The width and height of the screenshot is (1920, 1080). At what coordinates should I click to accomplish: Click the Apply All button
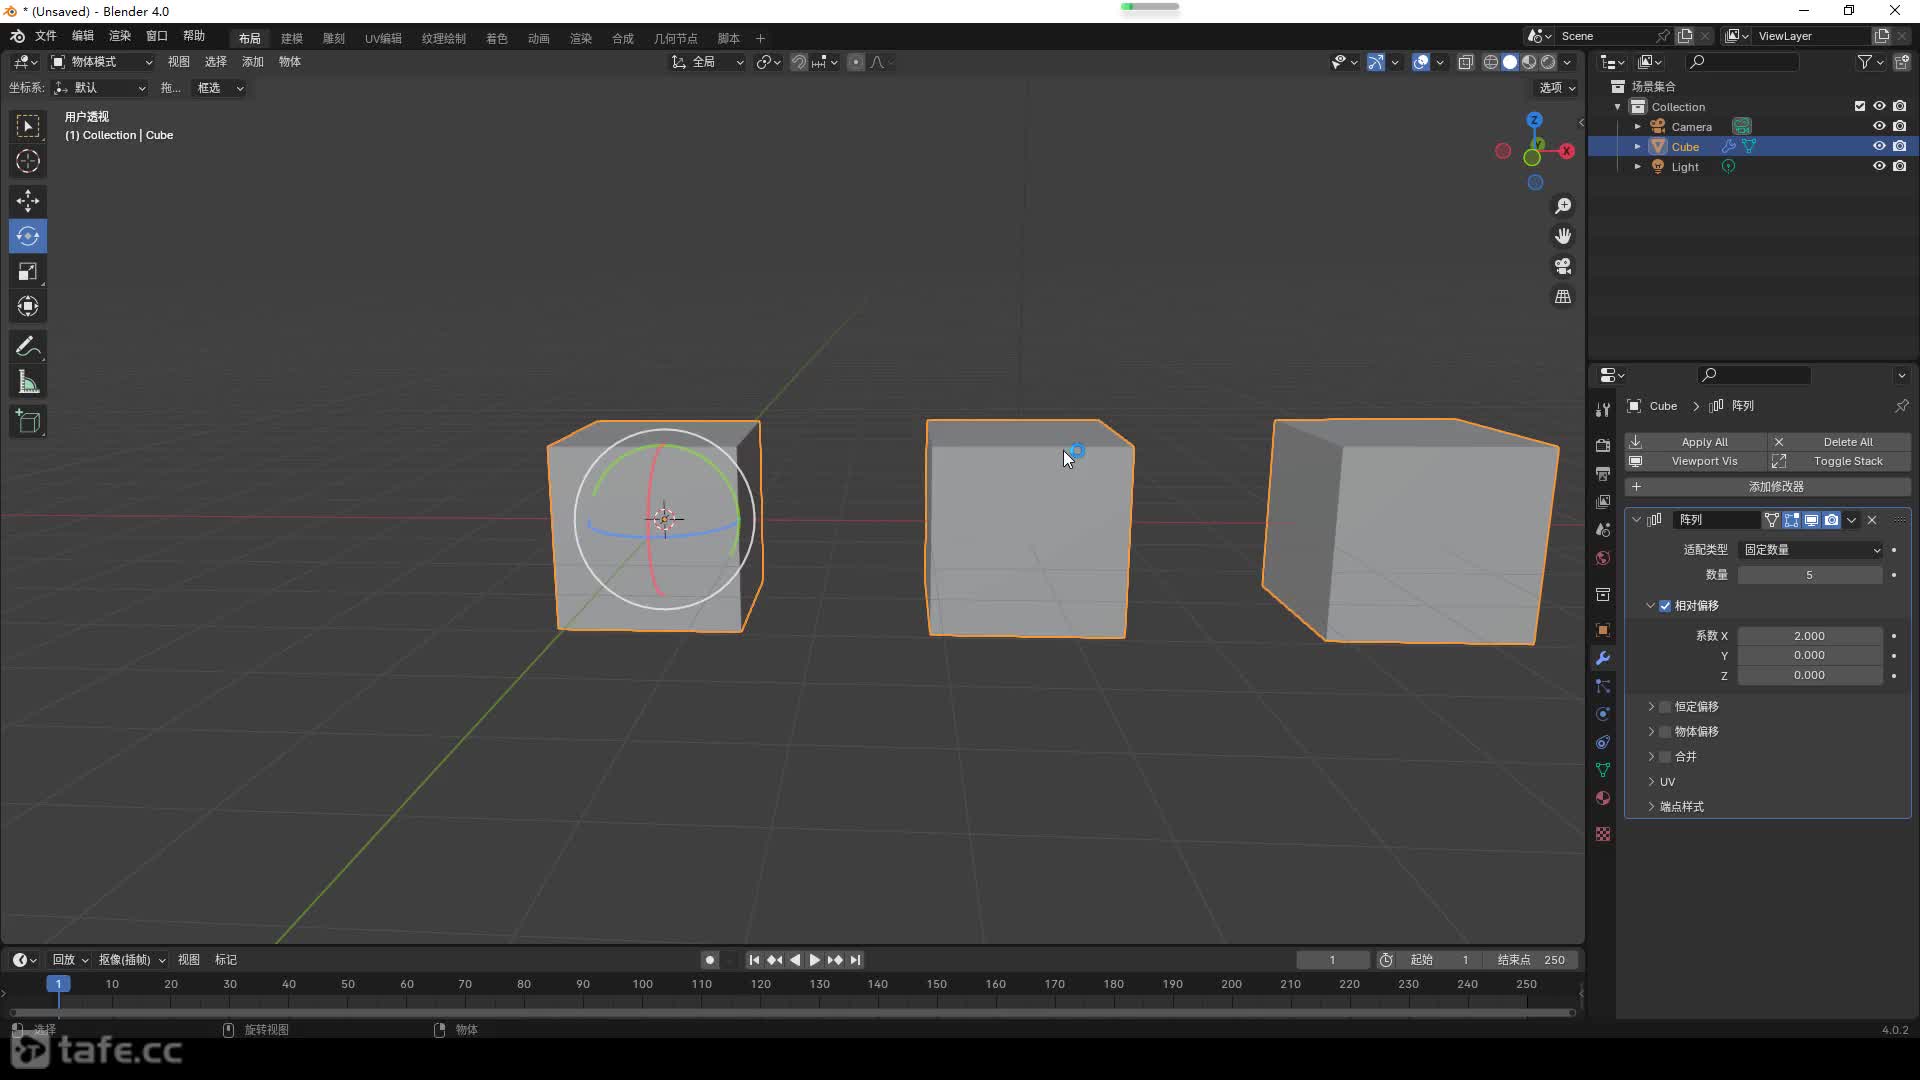pos(1696,442)
